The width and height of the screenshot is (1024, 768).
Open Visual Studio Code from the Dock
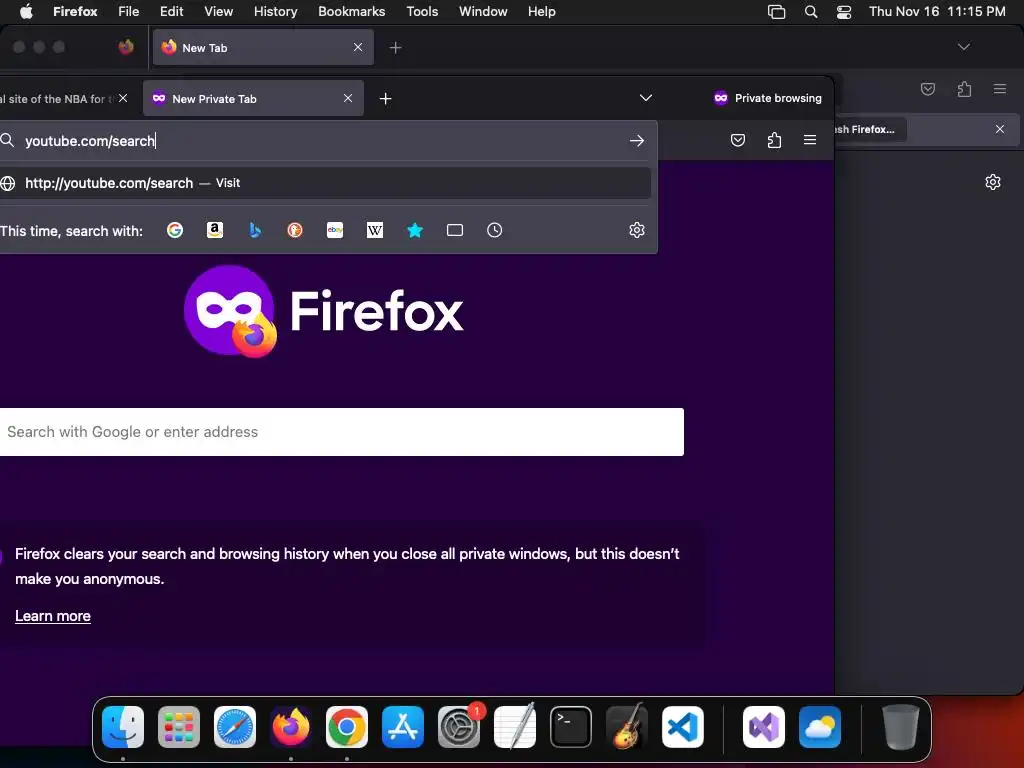point(682,727)
